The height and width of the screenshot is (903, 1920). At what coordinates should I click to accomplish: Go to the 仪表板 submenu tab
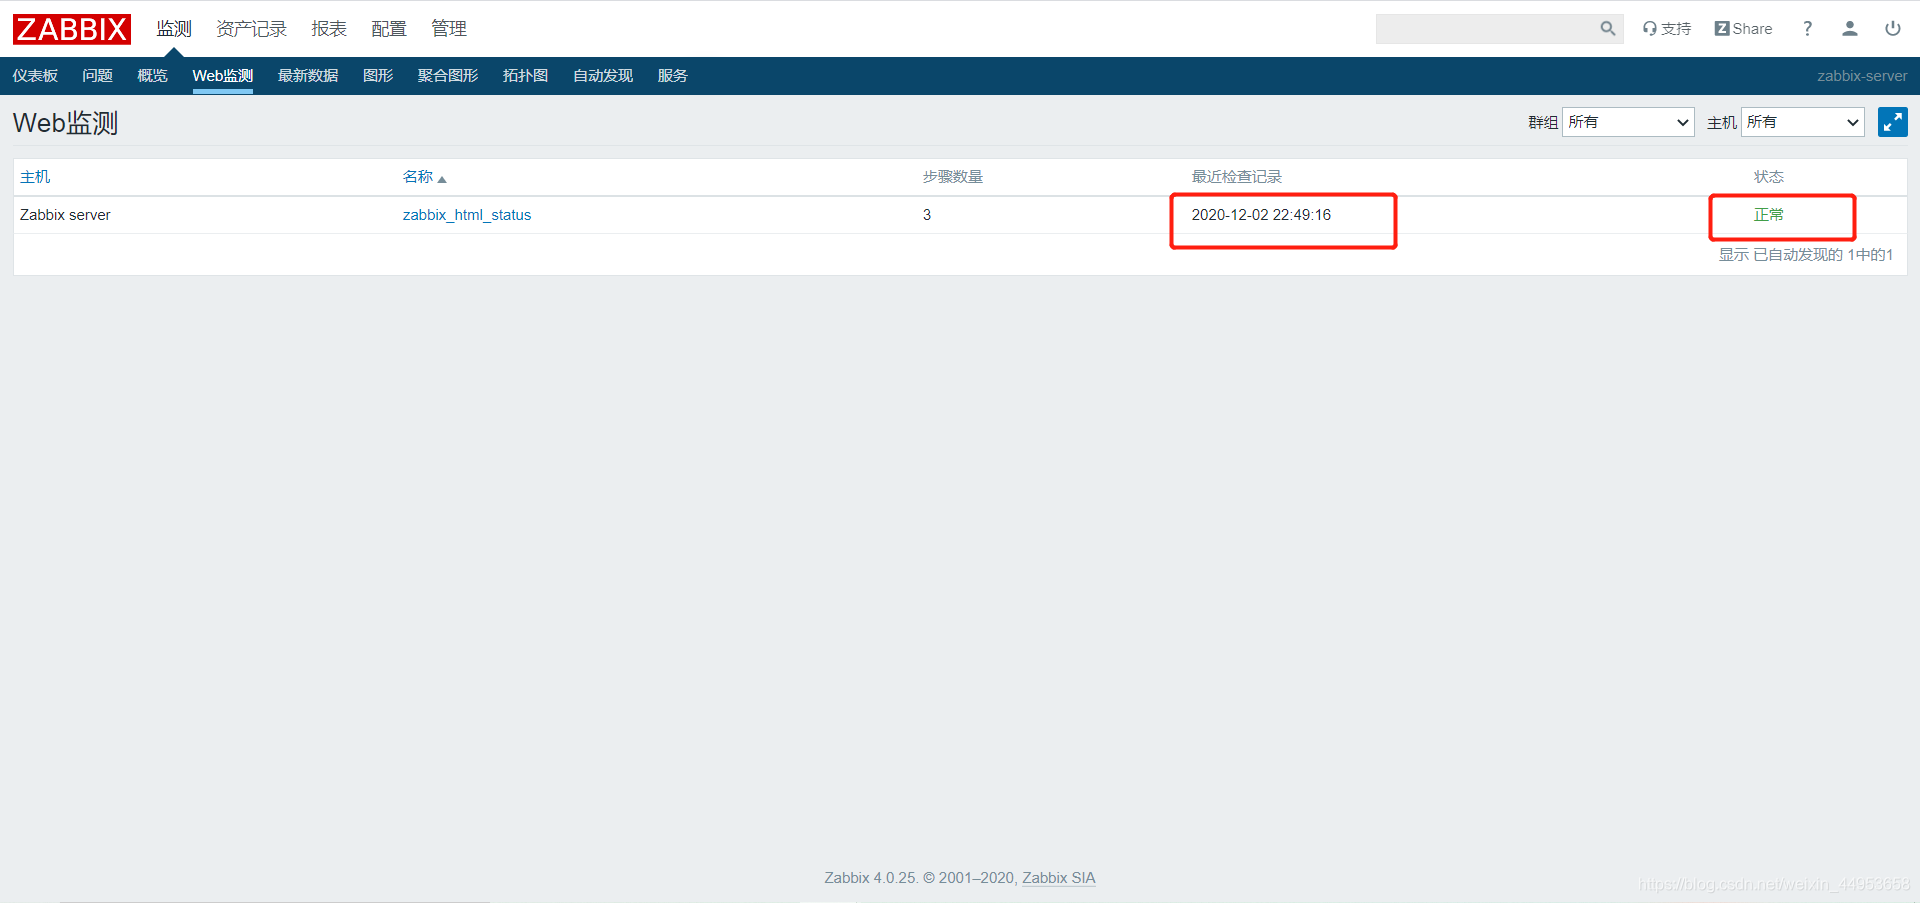(x=35, y=76)
